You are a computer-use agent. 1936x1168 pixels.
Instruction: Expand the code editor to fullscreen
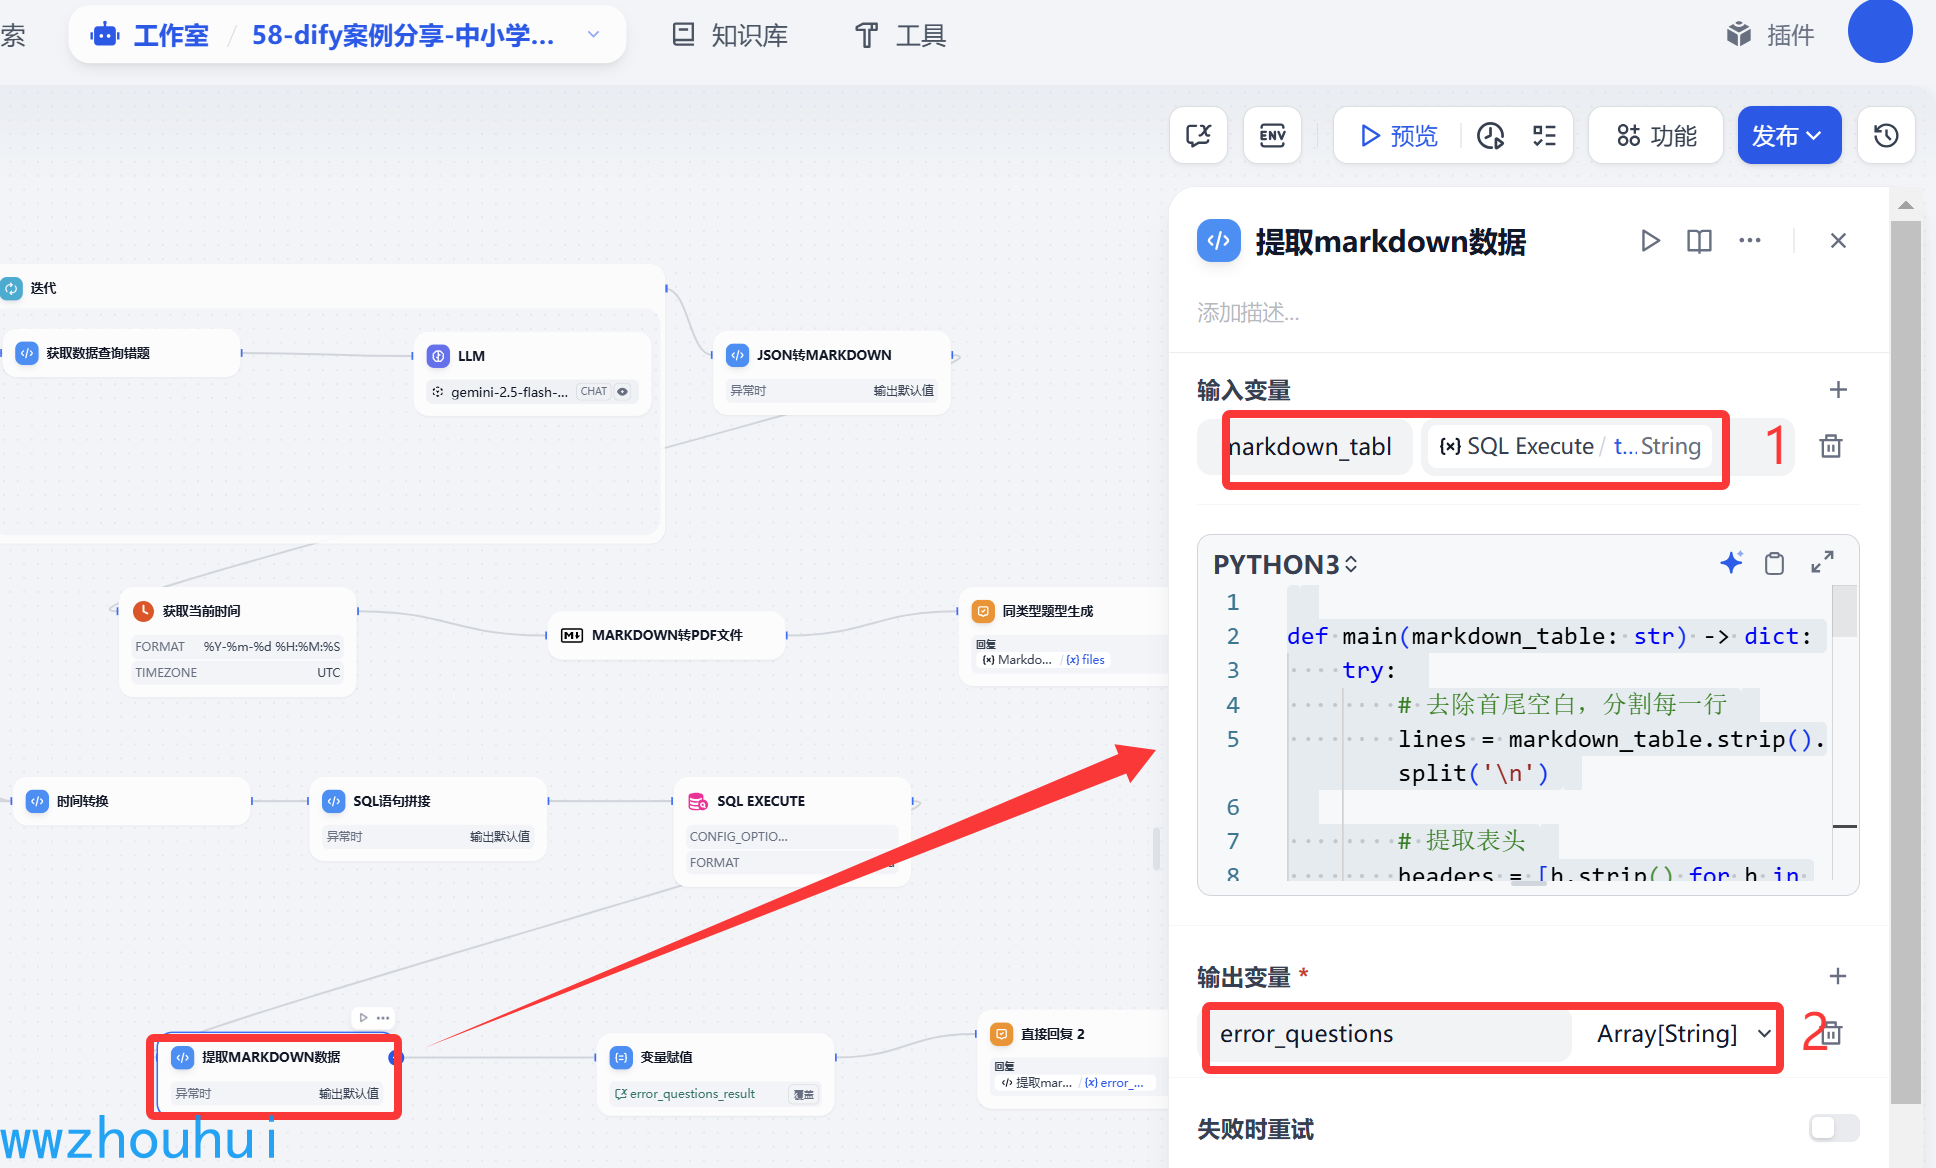point(1822,562)
